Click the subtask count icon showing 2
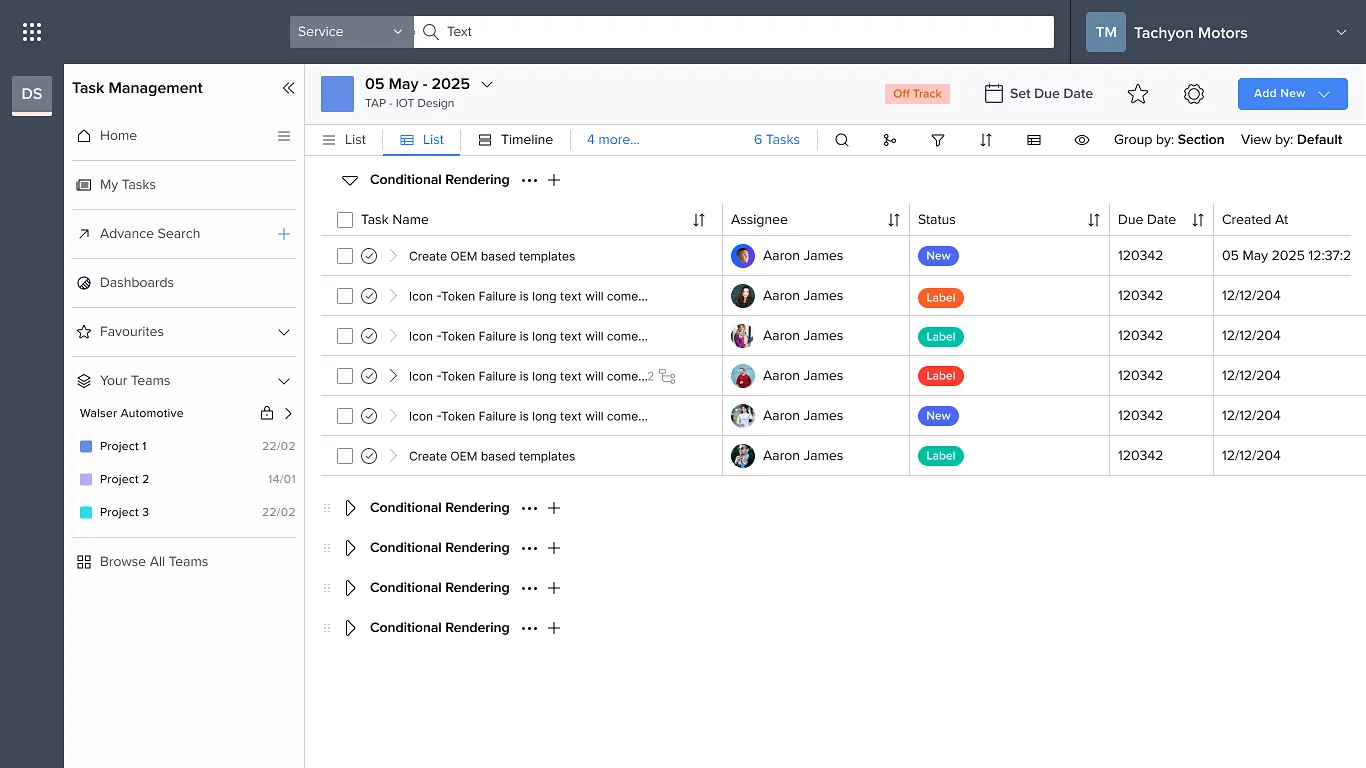Screen dimensions: 1366x768 pos(667,377)
